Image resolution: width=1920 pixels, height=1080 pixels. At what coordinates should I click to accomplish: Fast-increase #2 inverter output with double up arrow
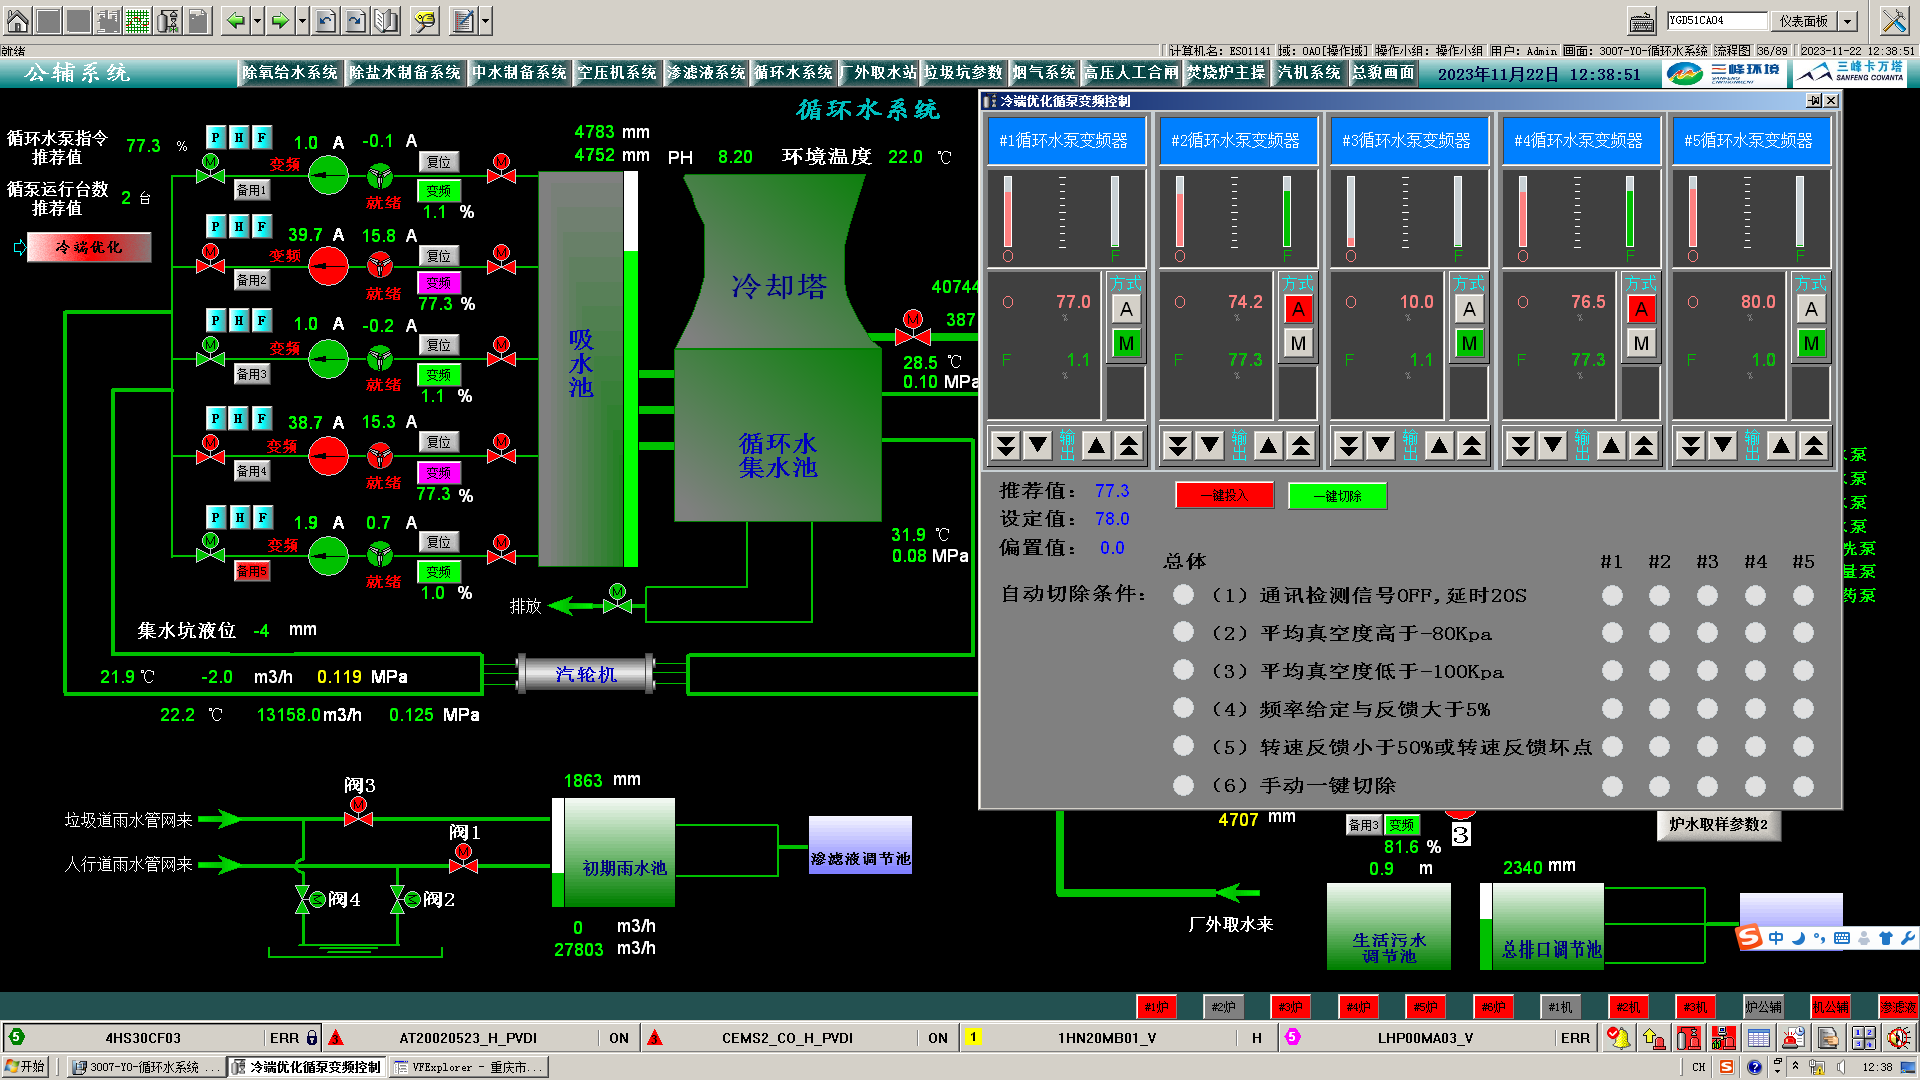(x=1300, y=445)
